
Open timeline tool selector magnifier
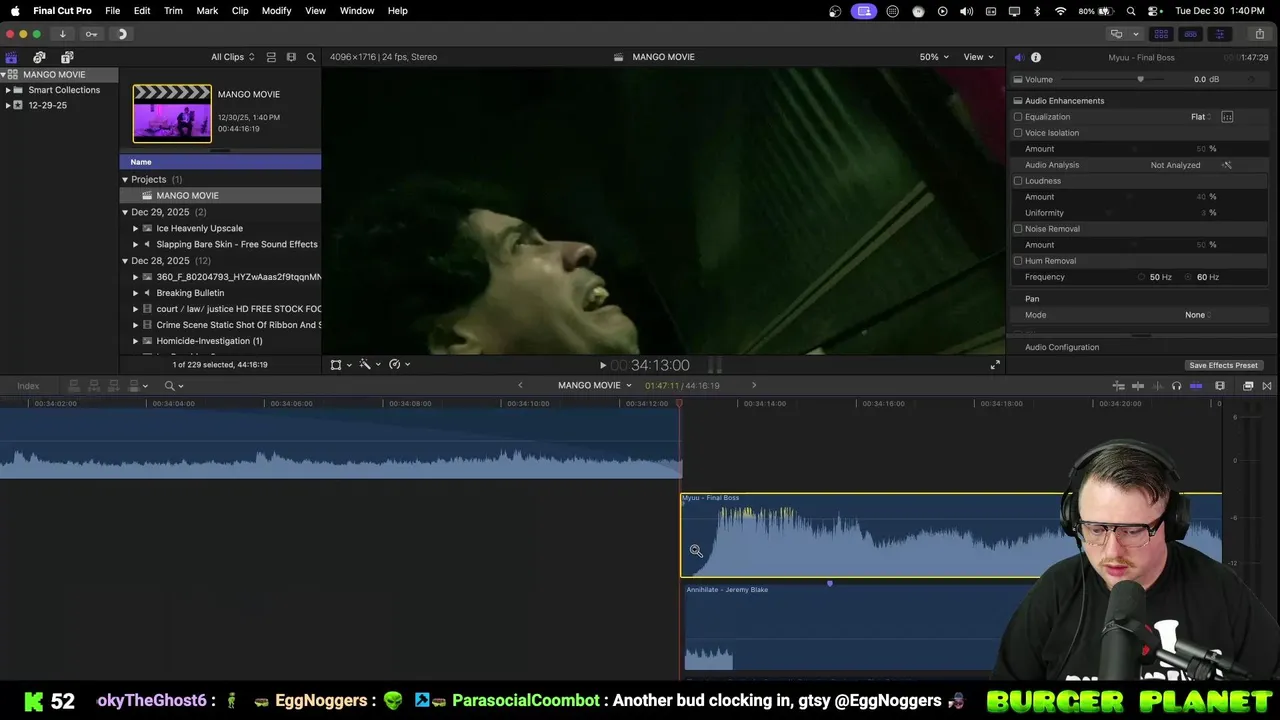[x=174, y=386]
